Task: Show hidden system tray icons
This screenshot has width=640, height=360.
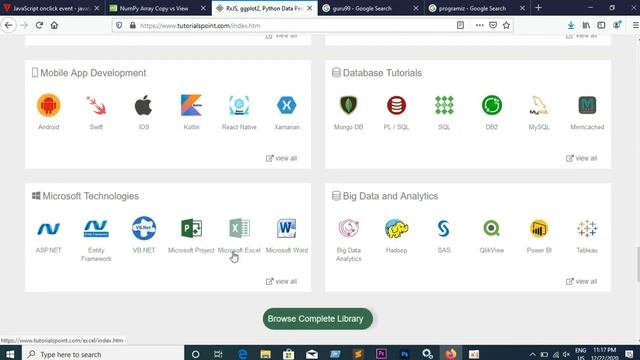Action: pos(532,354)
